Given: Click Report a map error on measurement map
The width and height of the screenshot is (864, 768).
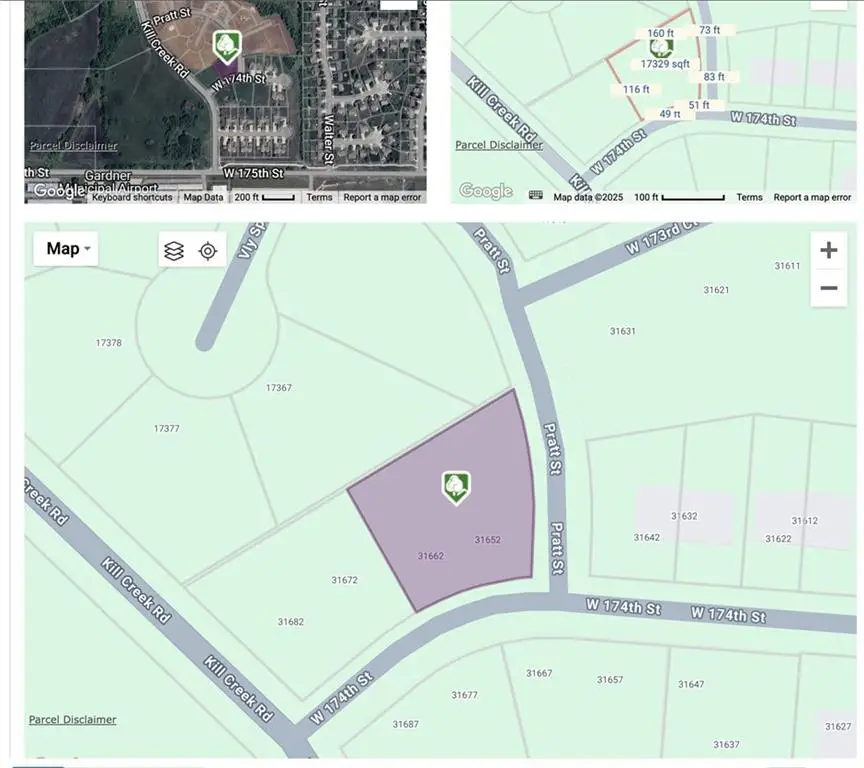Looking at the screenshot, I should [812, 197].
